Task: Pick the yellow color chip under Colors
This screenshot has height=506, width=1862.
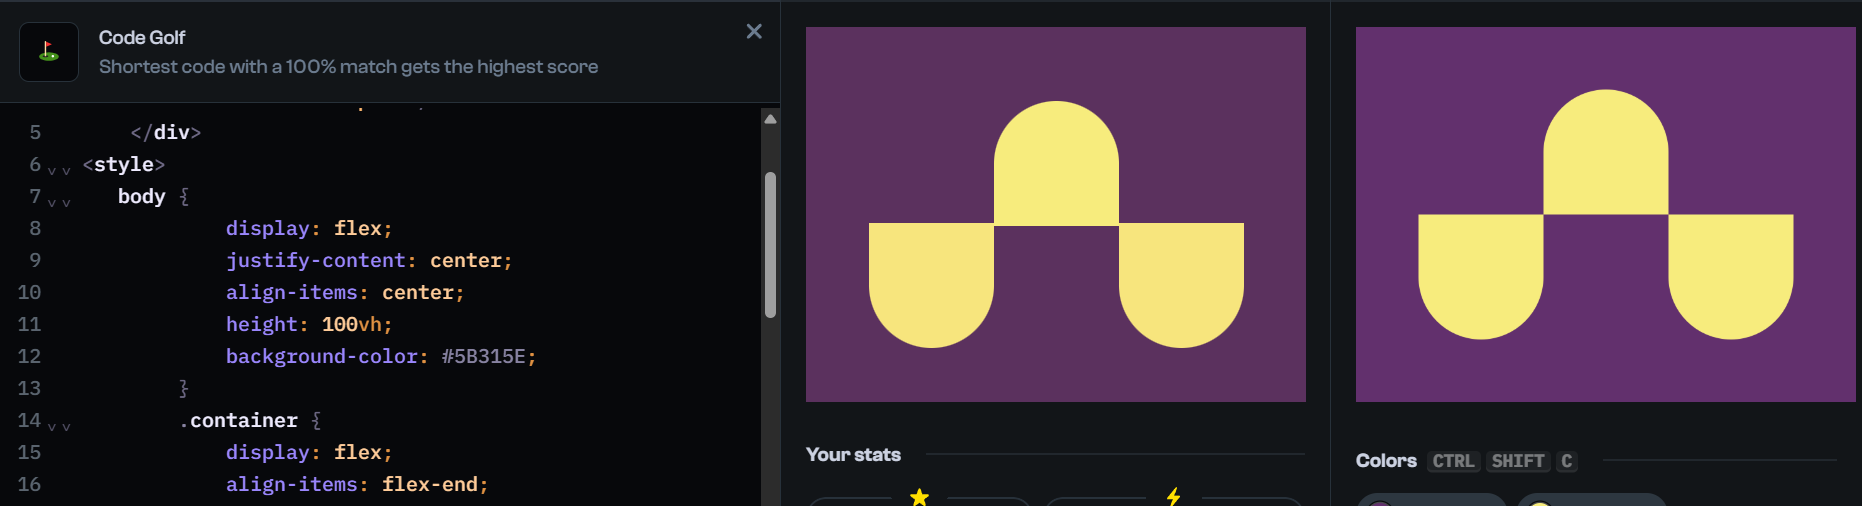Action: 1590,500
